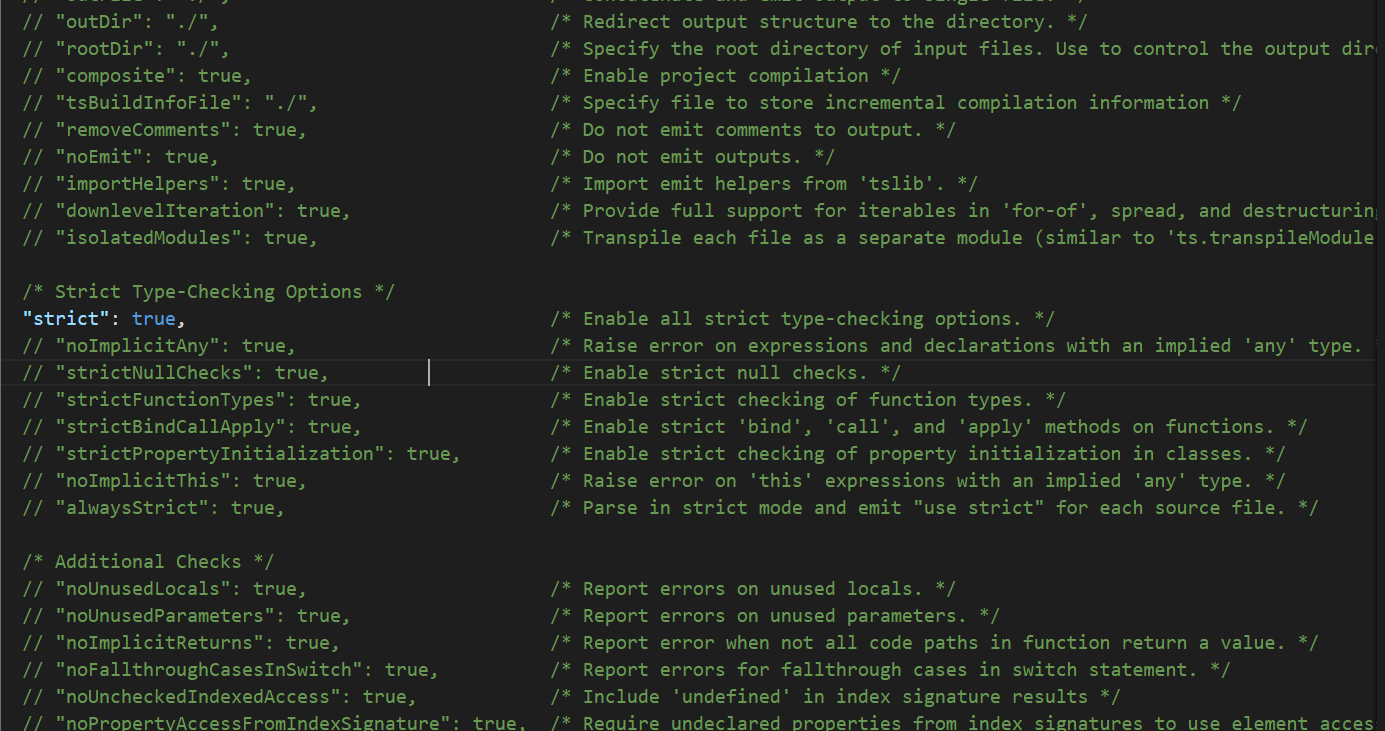Click the comment about fallthrough cases in switch
This screenshot has height=731, width=1385.
pyautogui.click(x=891, y=670)
